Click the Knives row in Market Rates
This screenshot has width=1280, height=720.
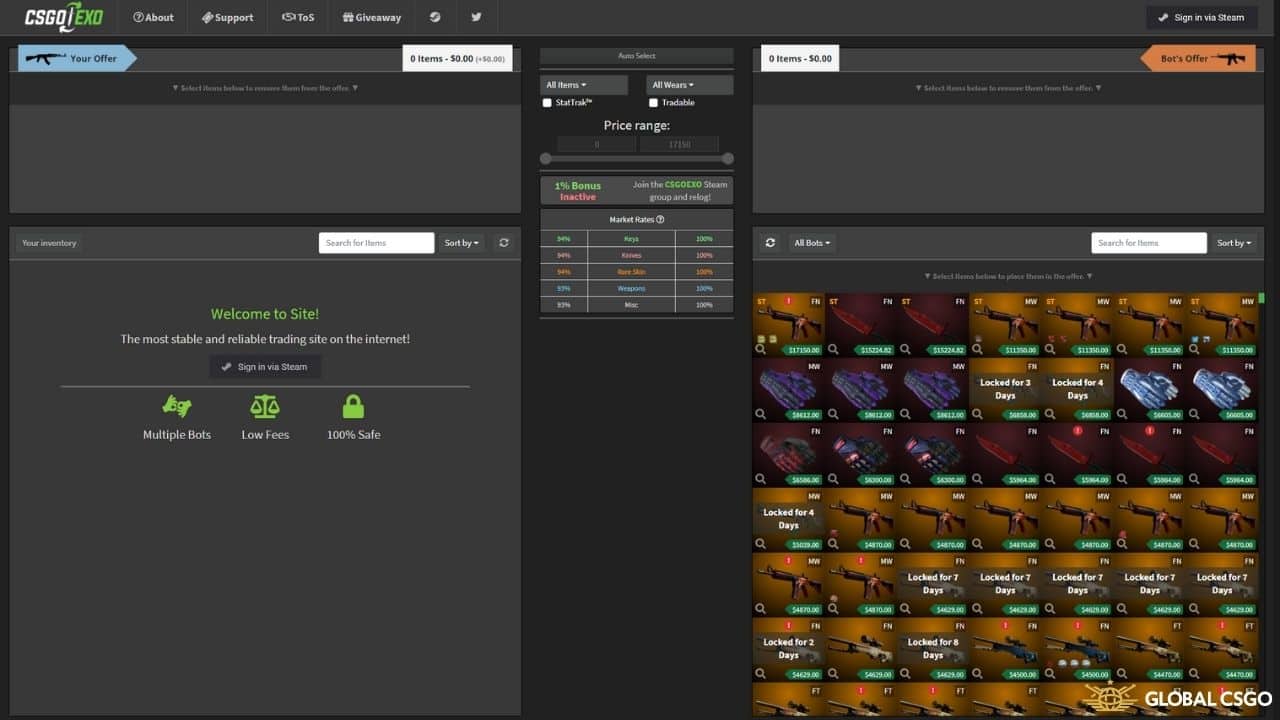[x=637, y=255]
